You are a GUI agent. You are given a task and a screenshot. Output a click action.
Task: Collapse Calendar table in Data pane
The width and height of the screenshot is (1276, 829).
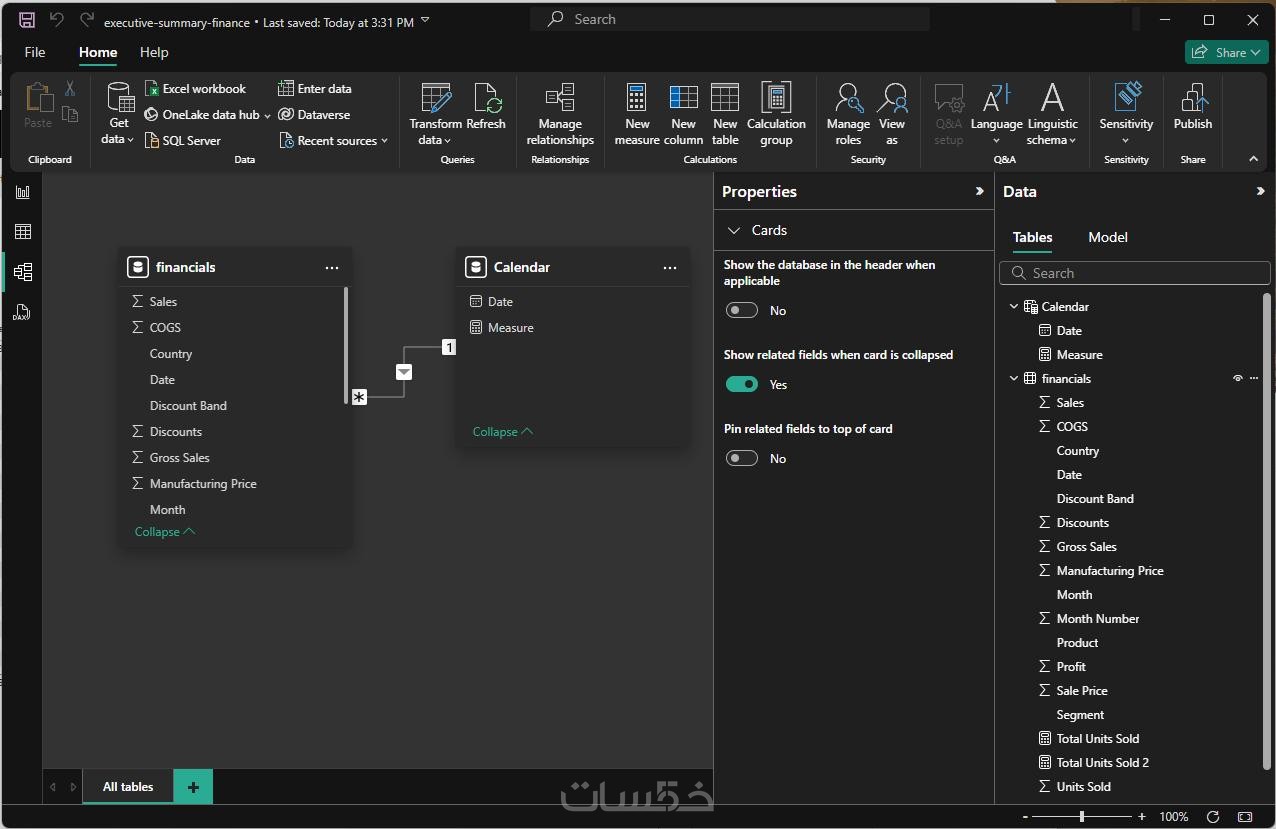[1014, 307]
